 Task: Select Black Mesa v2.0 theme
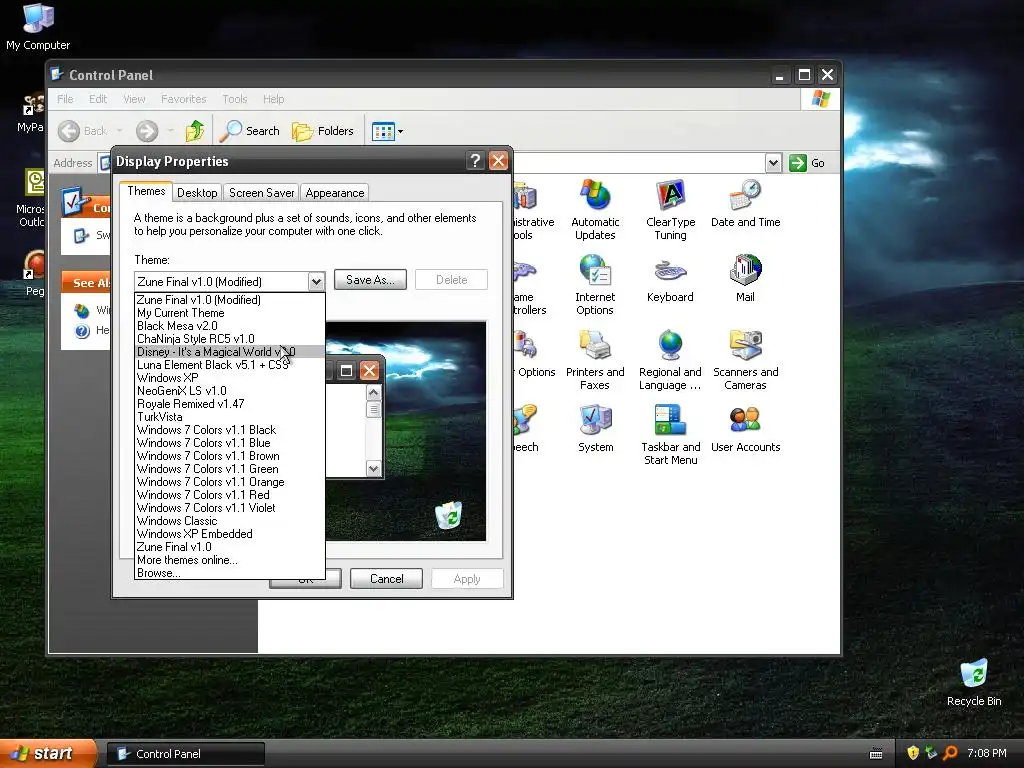pos(229,326)
